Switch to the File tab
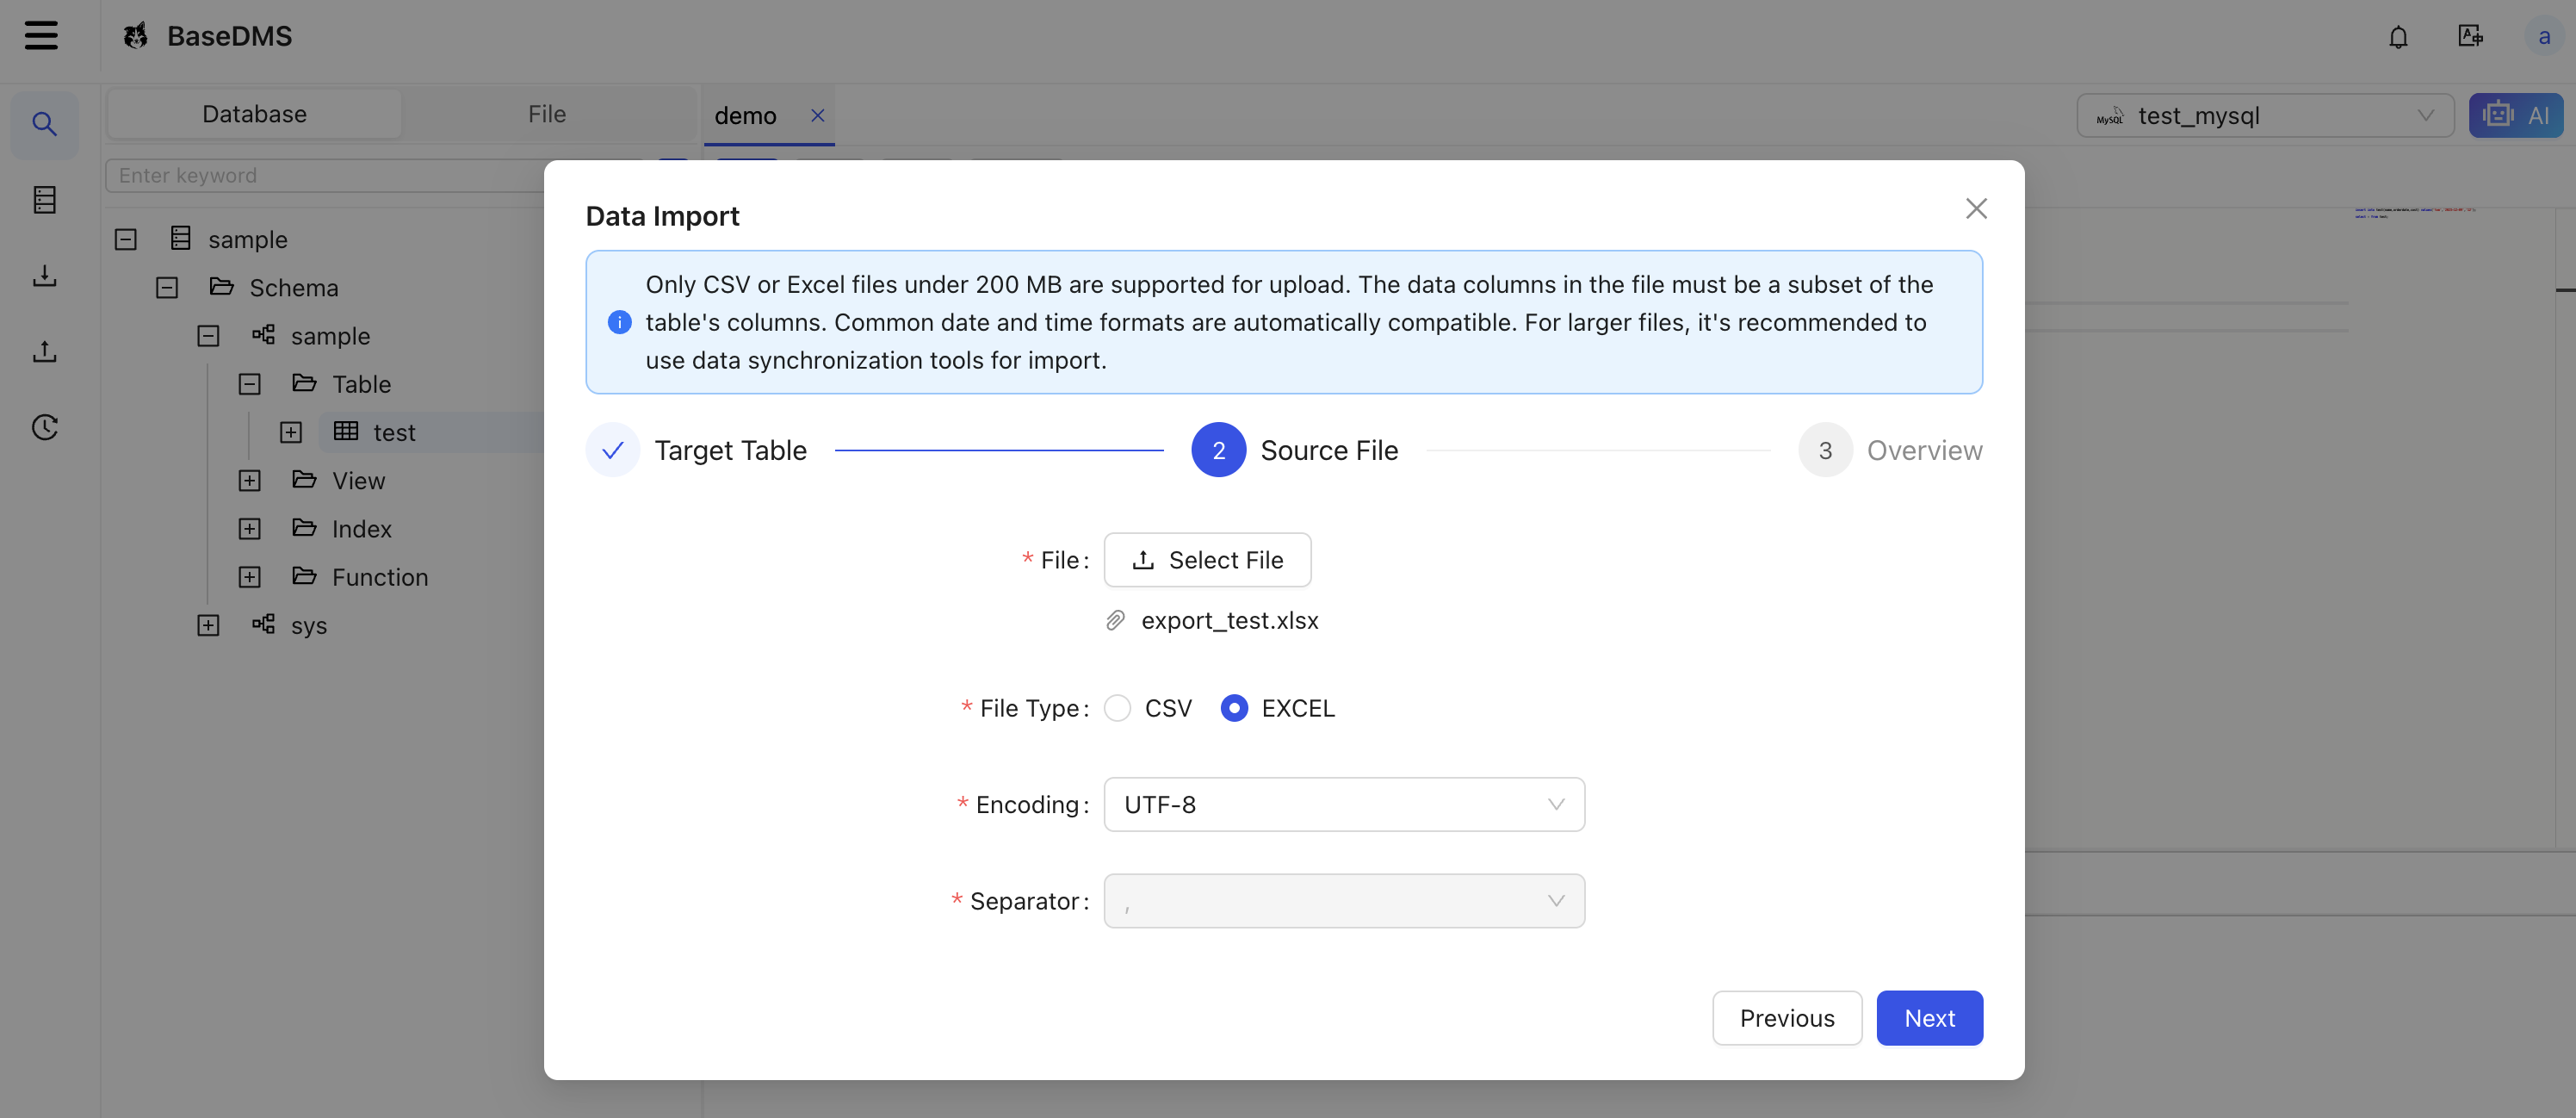2576x1118 pixels. (547, 114)
